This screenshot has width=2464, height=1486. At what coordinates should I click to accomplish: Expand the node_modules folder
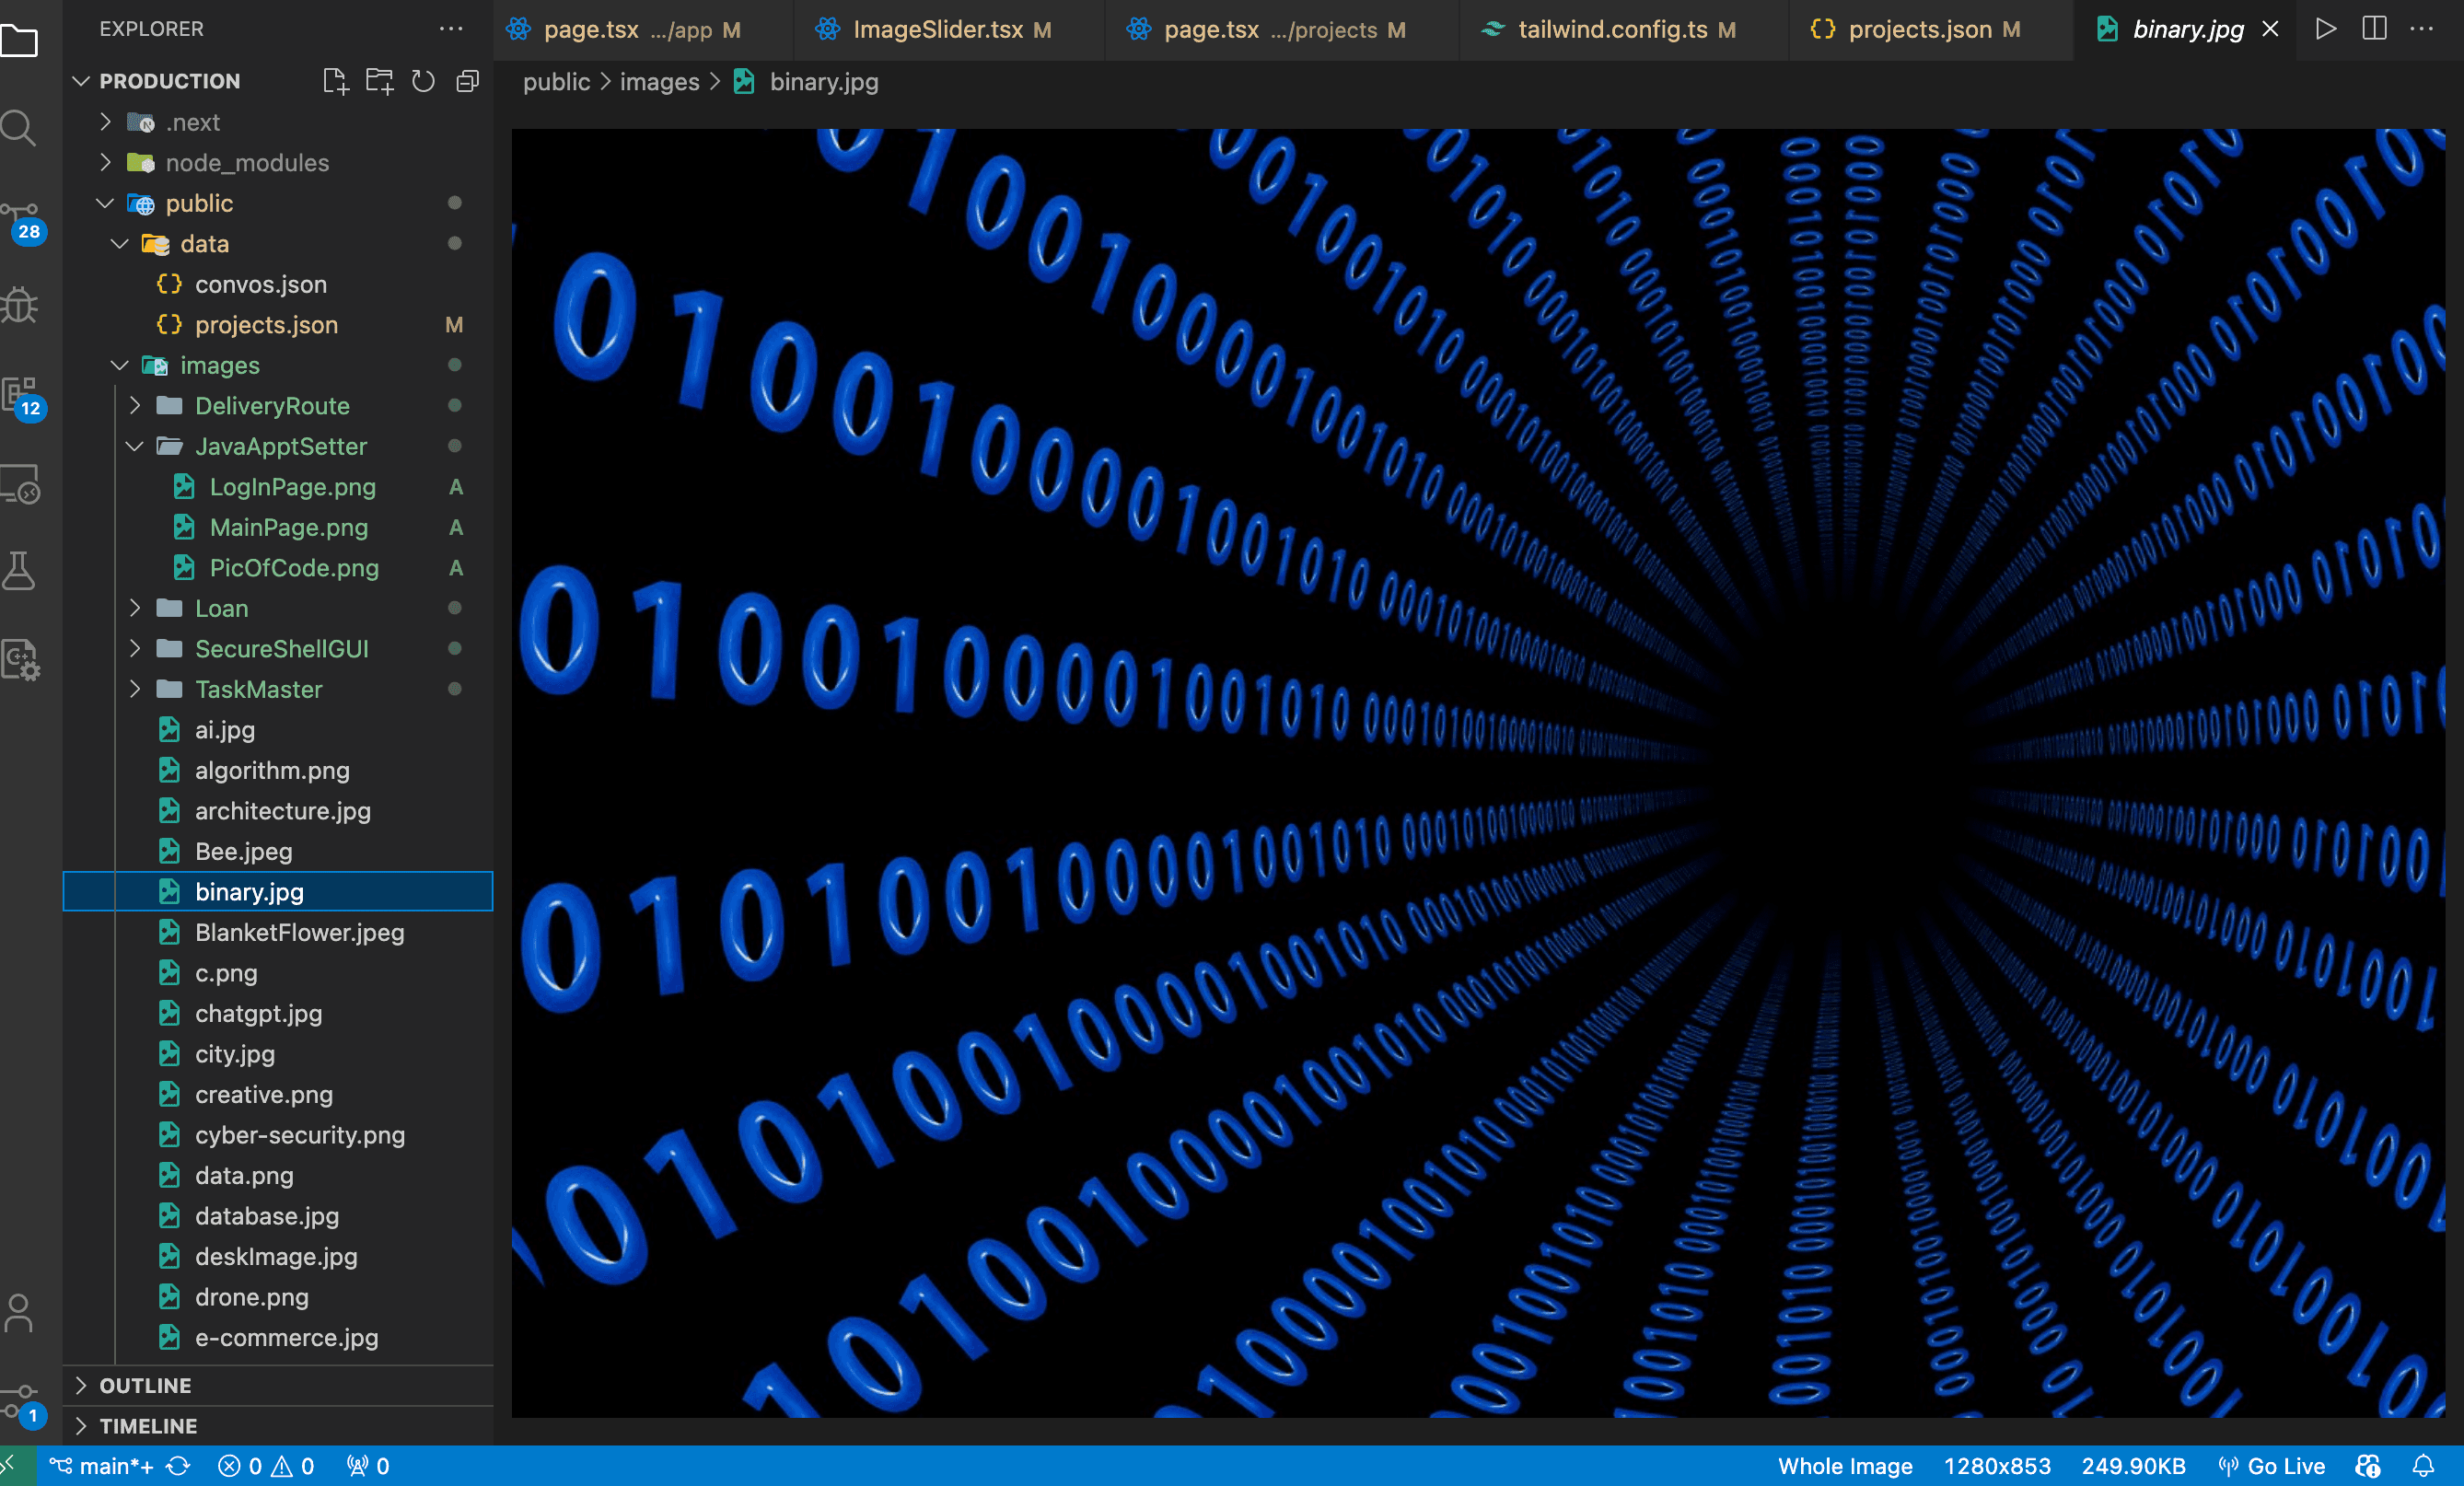[x=105, y=162]
